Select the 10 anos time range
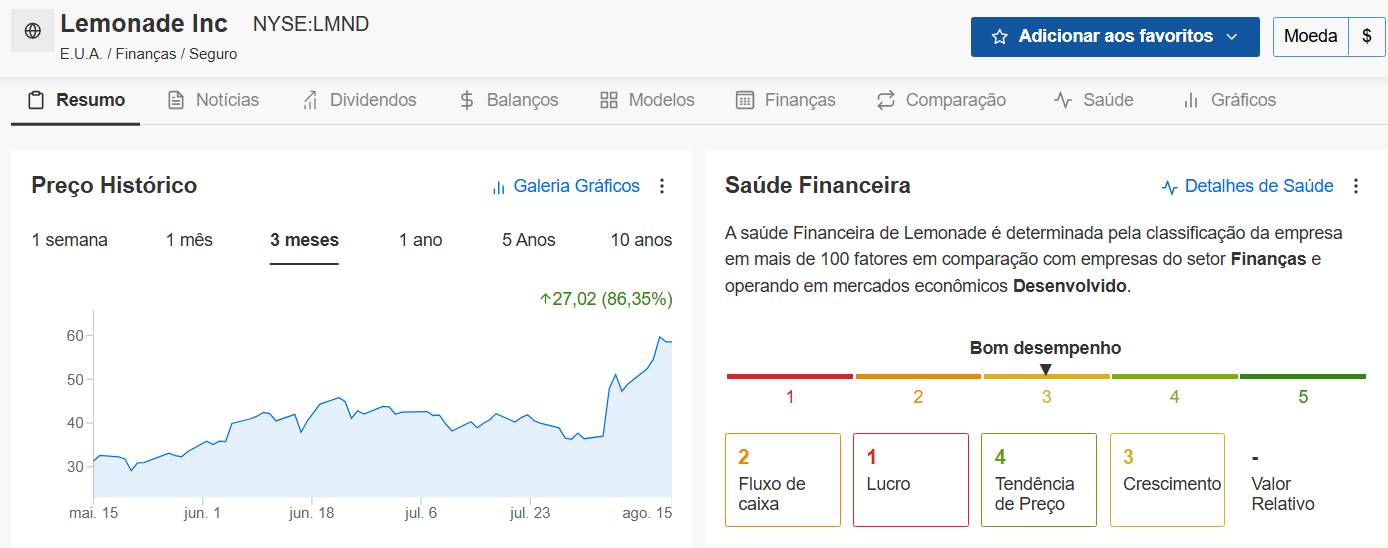 [x=641, y=240]
